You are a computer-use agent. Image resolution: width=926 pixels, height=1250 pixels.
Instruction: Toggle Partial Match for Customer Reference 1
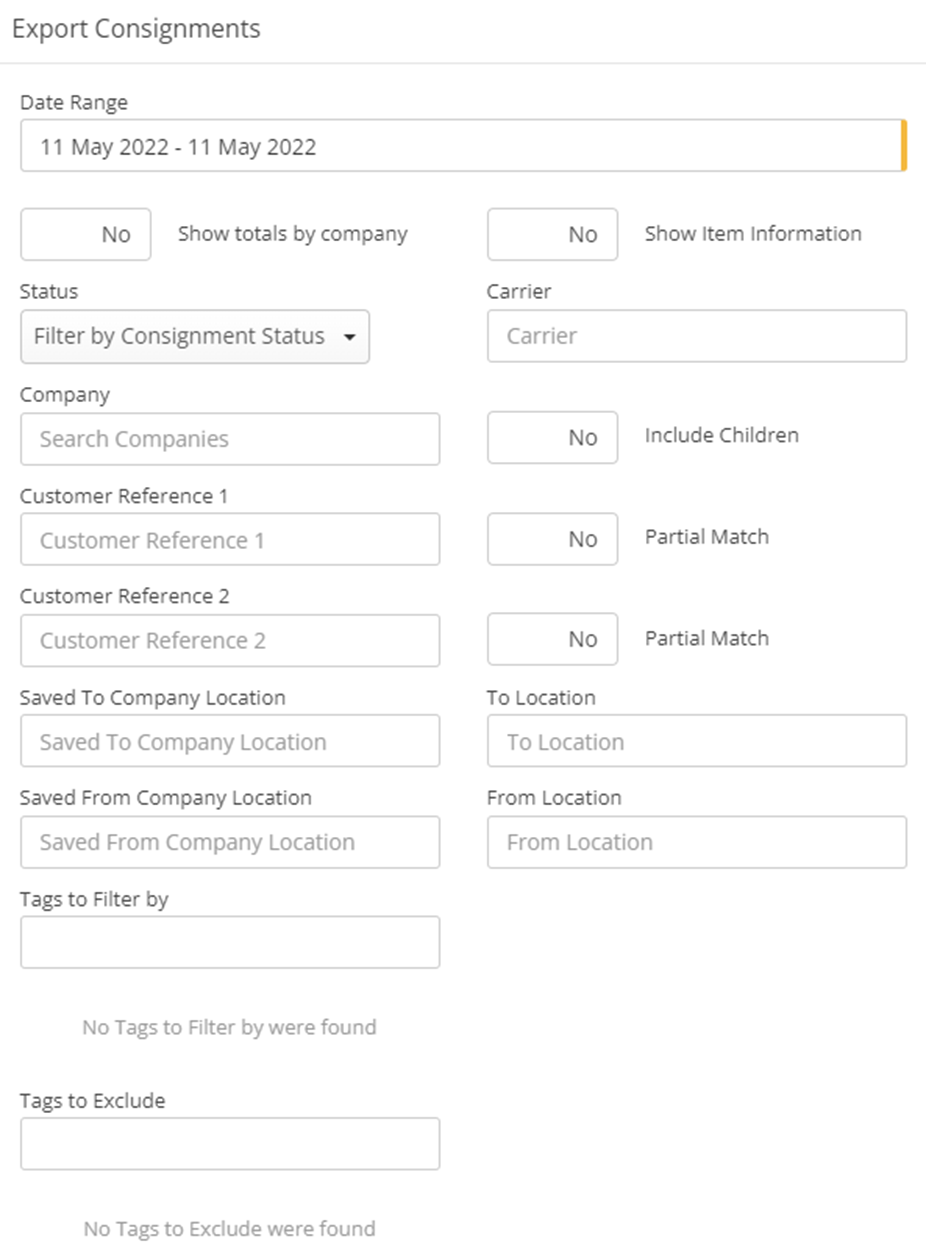(552, 539)
